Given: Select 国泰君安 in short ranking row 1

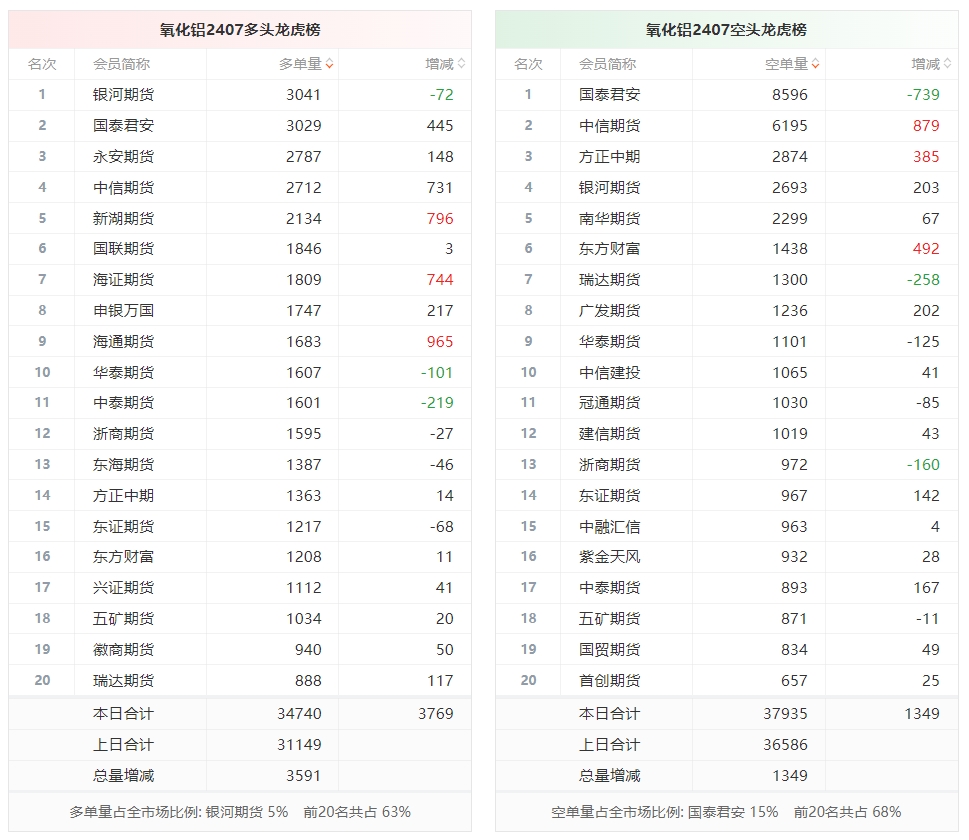Looking at the screenshot, I should pos(609,95).
